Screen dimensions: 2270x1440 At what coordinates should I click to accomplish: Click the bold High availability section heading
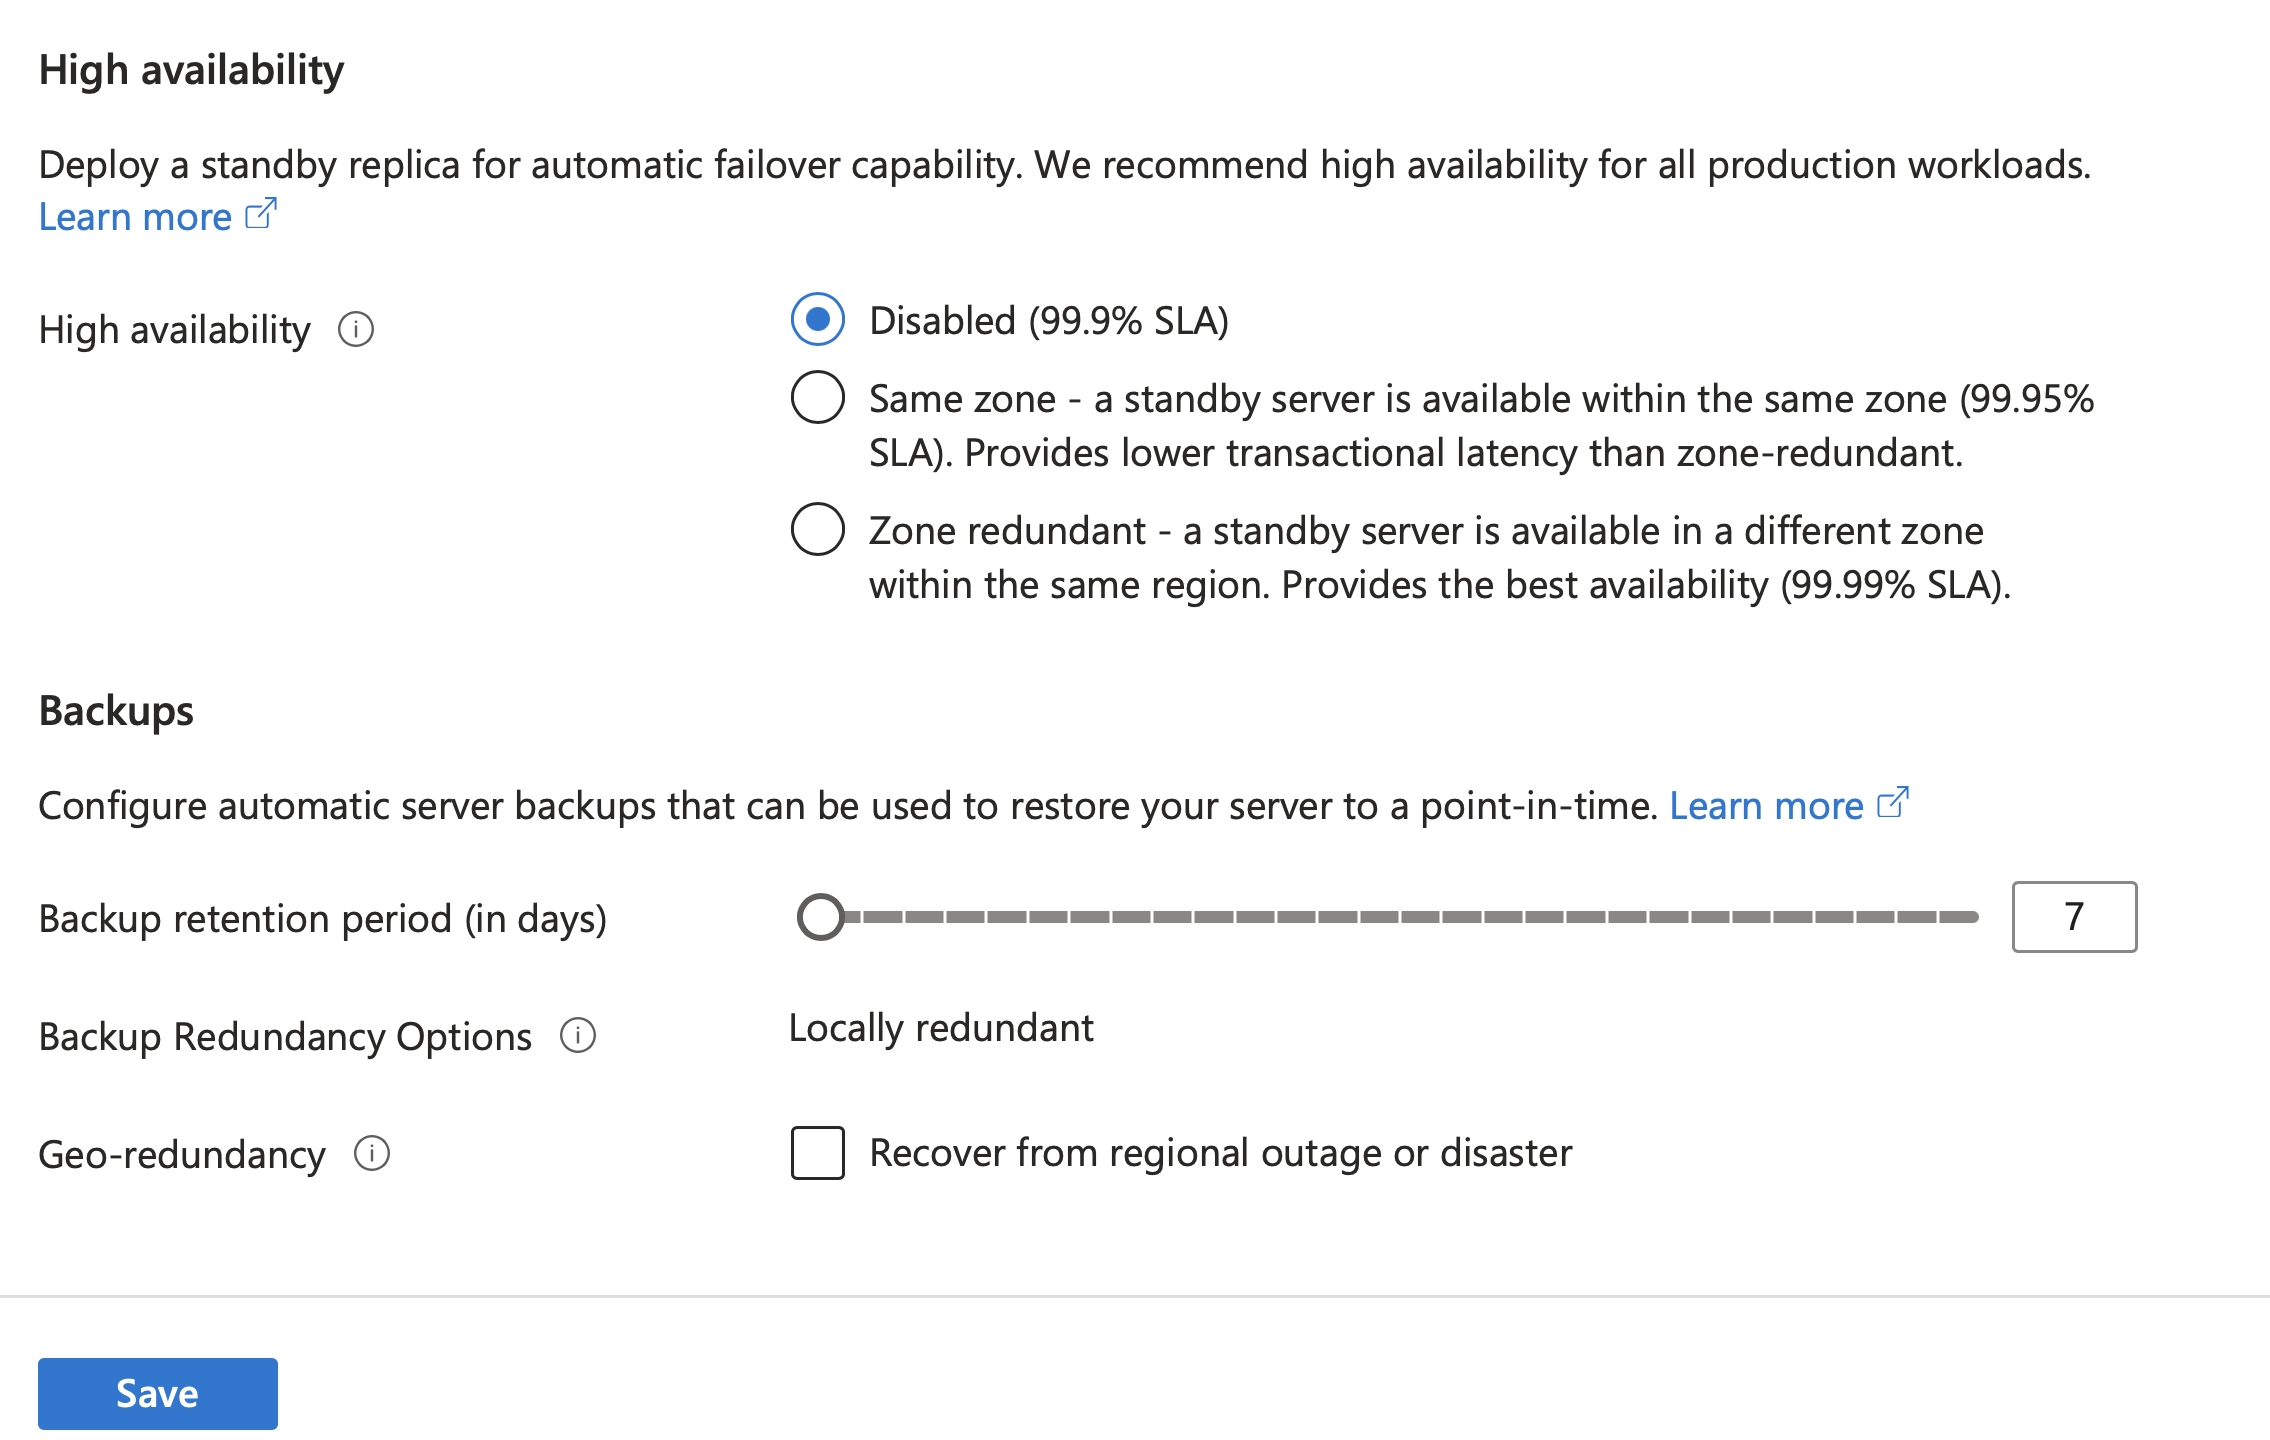(191, 70)
